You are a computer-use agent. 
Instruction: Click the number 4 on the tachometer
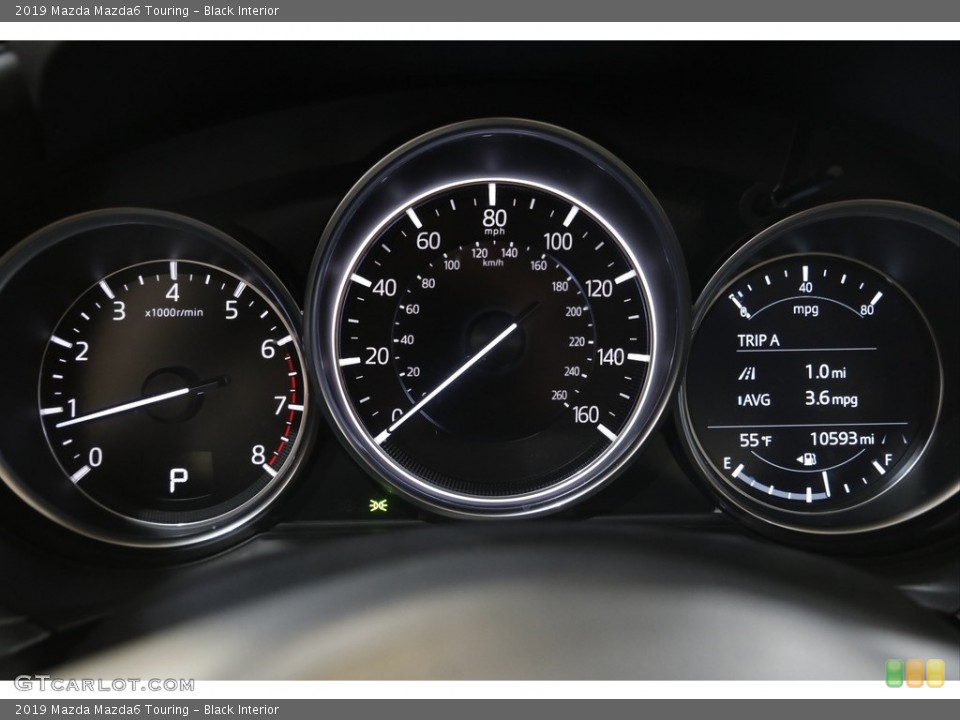click(x=173, y=293)
